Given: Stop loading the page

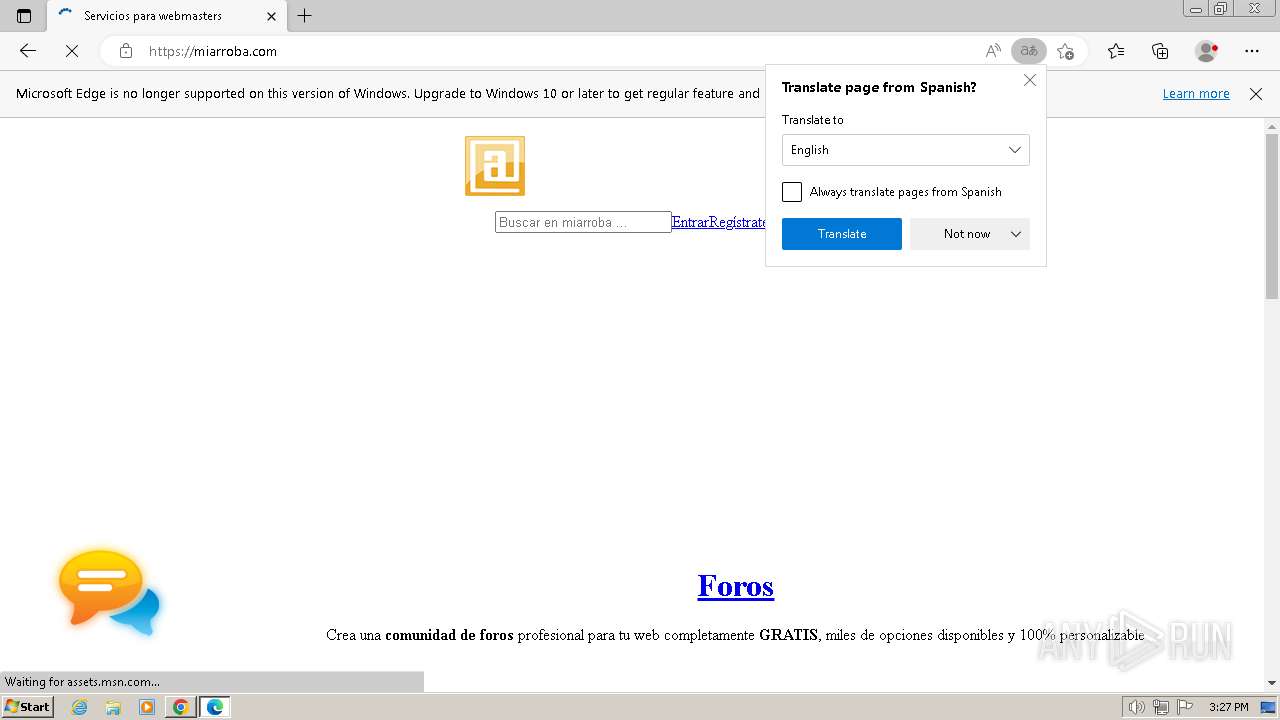Looking at the screenshot, I should tap(72, 51).
